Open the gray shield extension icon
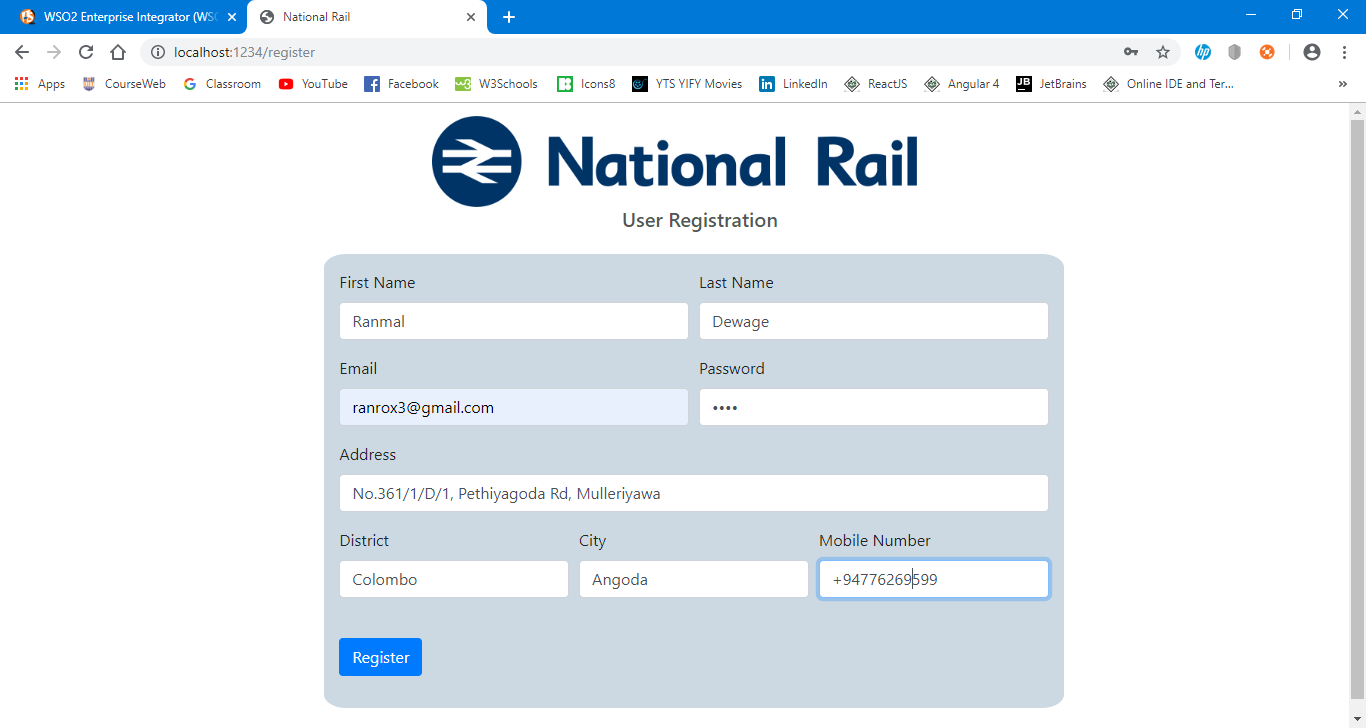The height and width of the screenshot is (728, 1366). pos(1235,52)
